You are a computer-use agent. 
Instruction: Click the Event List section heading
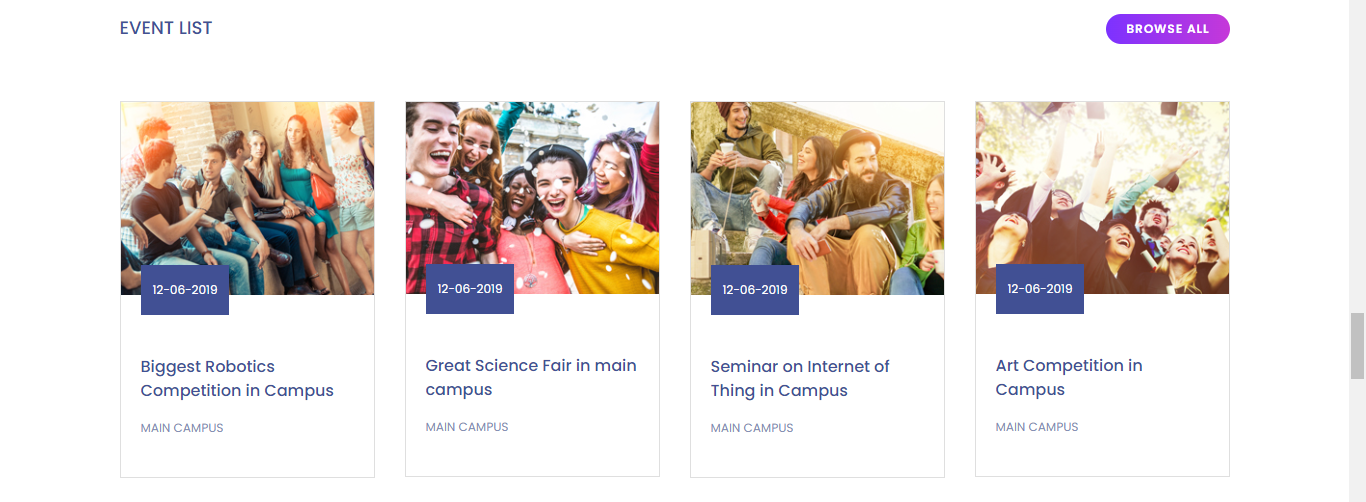click(x=166, y=28)
